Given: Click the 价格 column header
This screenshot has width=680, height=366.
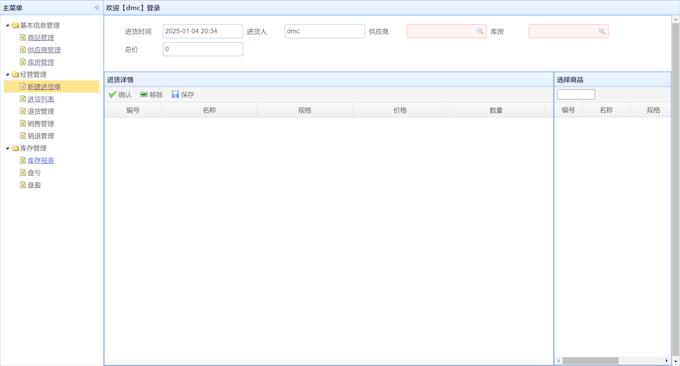Looking at the screenshot, I should coord(400,111).
